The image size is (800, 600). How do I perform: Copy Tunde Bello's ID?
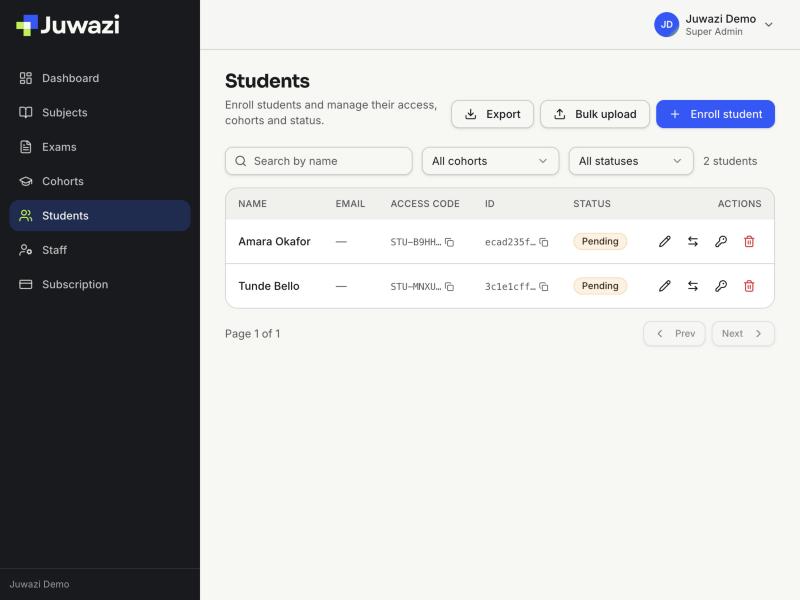coord(544,286)
